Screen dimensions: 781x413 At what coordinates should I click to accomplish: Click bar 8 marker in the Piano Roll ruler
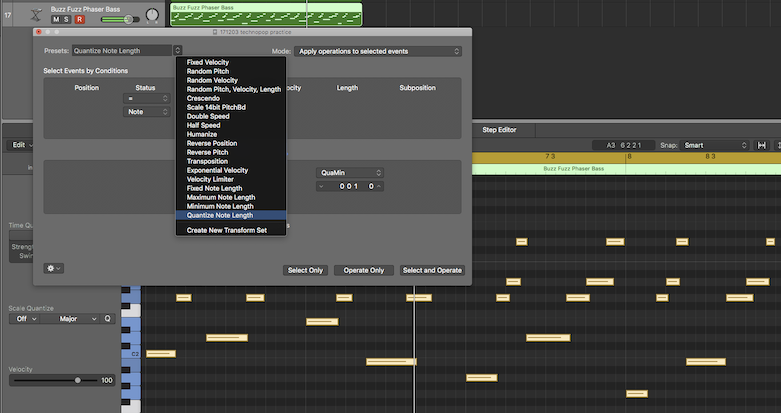[629, 156]
